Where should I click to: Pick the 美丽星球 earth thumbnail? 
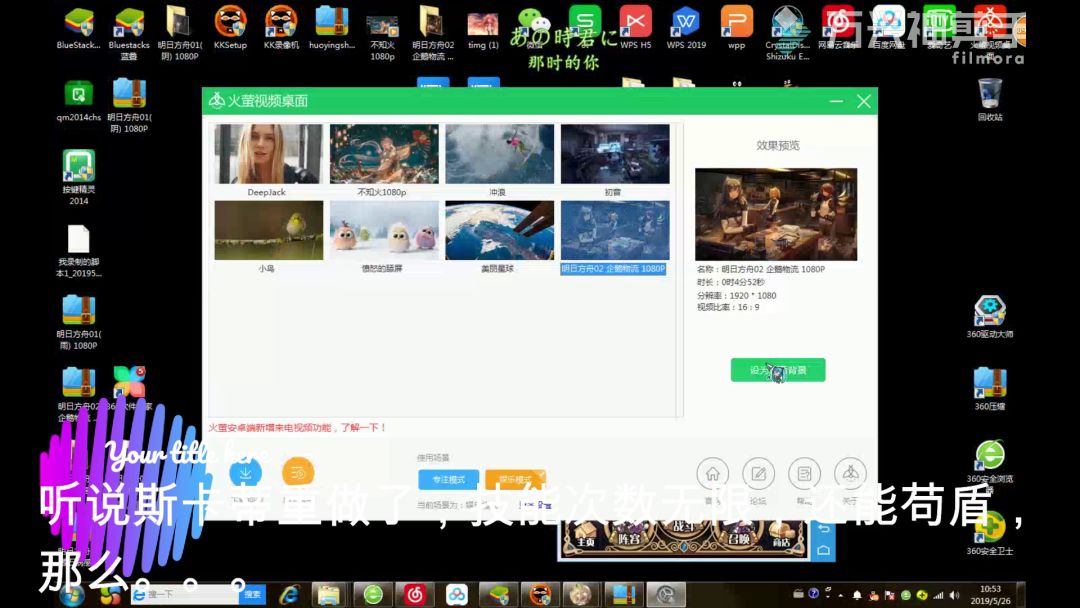click(498, 231)
